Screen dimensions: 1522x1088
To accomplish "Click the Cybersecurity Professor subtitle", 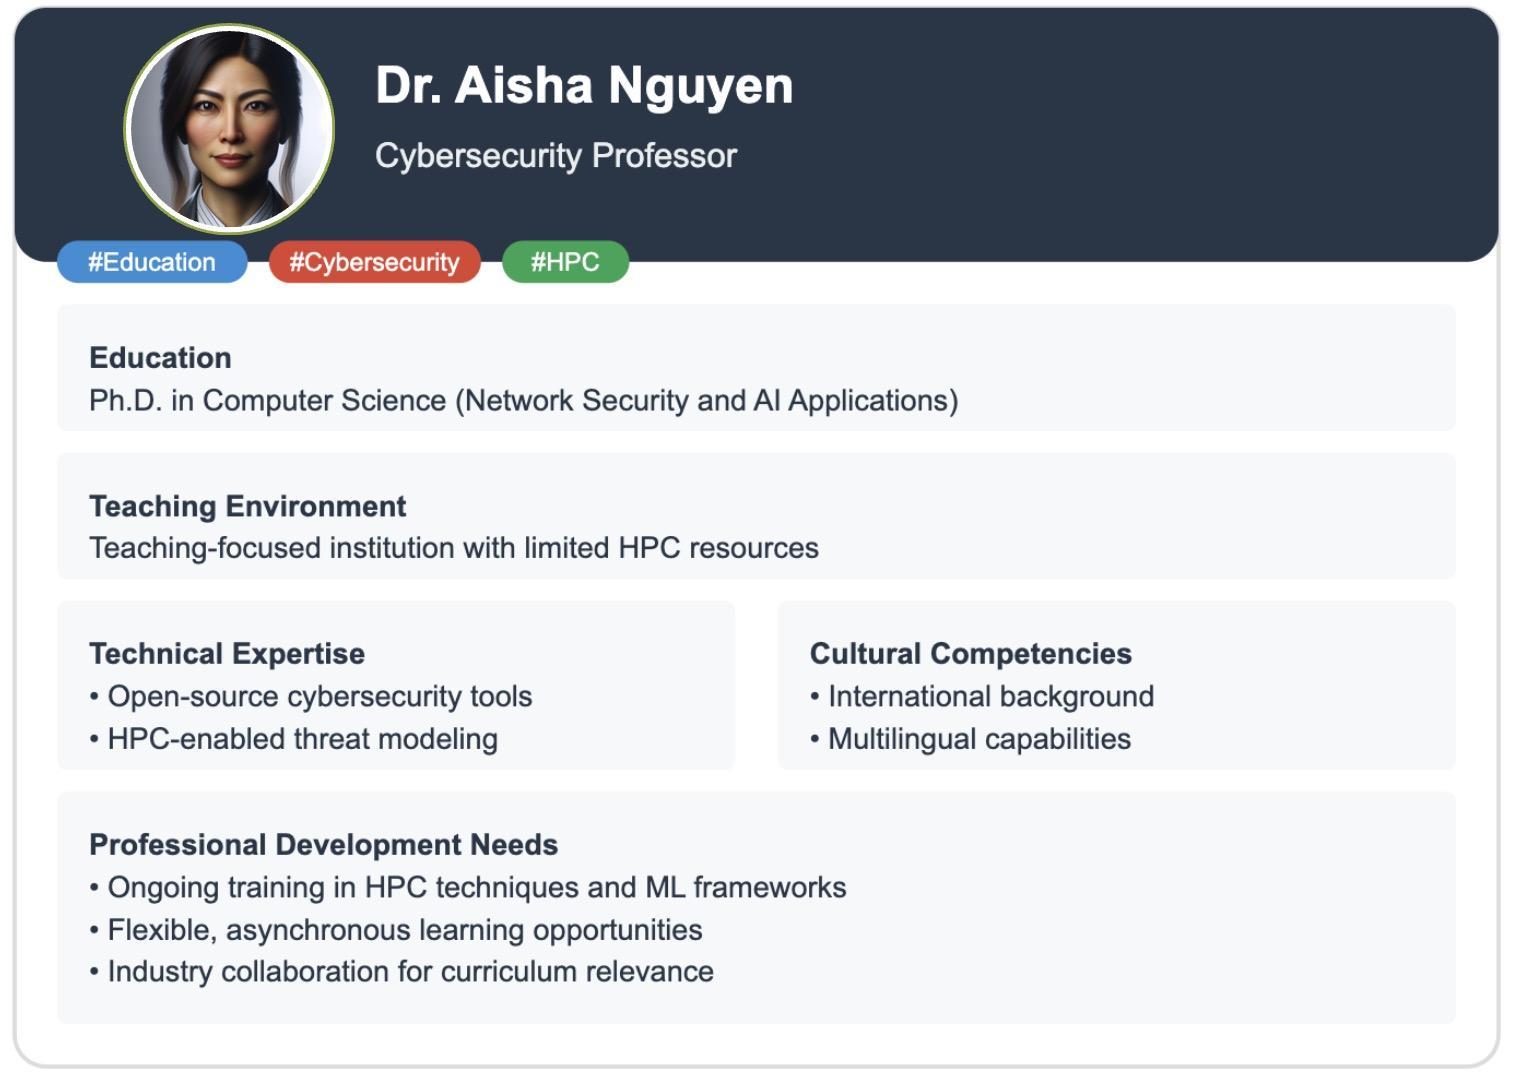I will click(556, 156).
